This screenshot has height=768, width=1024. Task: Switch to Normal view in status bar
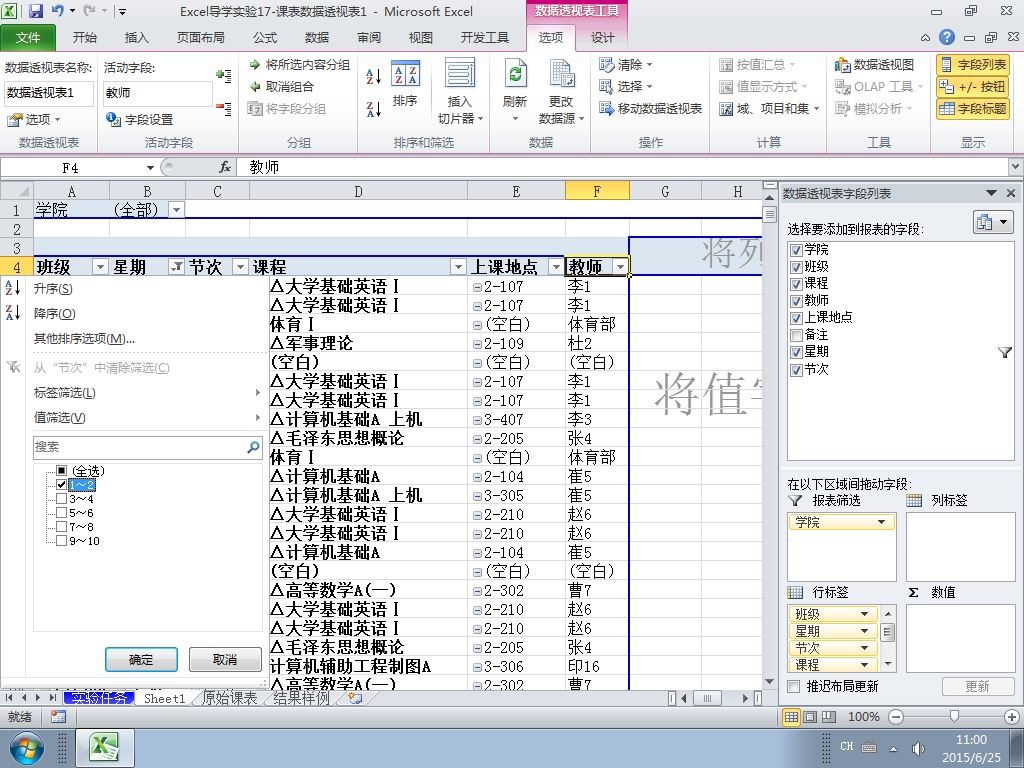click(x=791, y=716)
